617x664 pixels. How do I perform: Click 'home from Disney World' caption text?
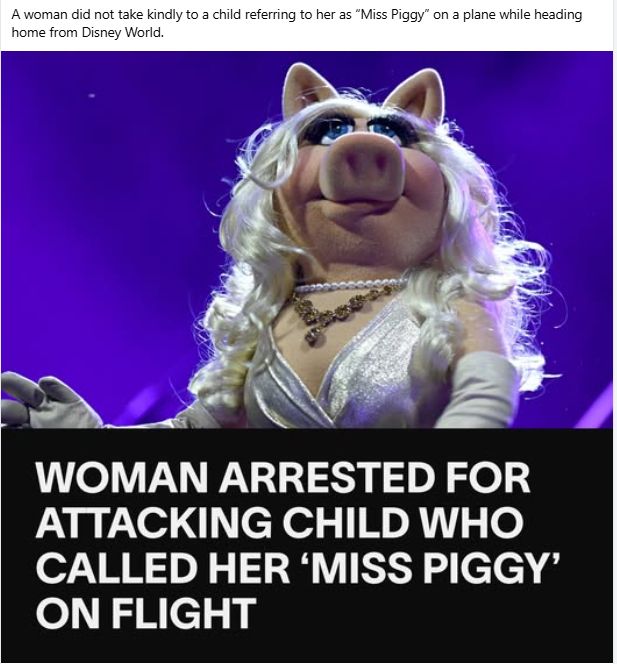87,33
